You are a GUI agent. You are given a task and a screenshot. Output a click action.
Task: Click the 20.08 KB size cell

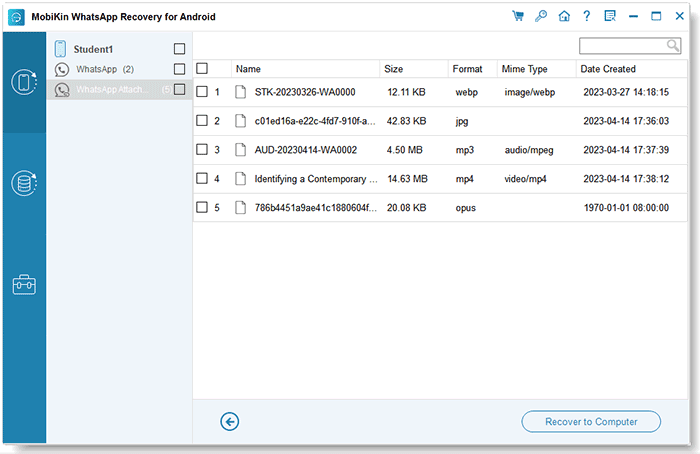pos(406,208)
